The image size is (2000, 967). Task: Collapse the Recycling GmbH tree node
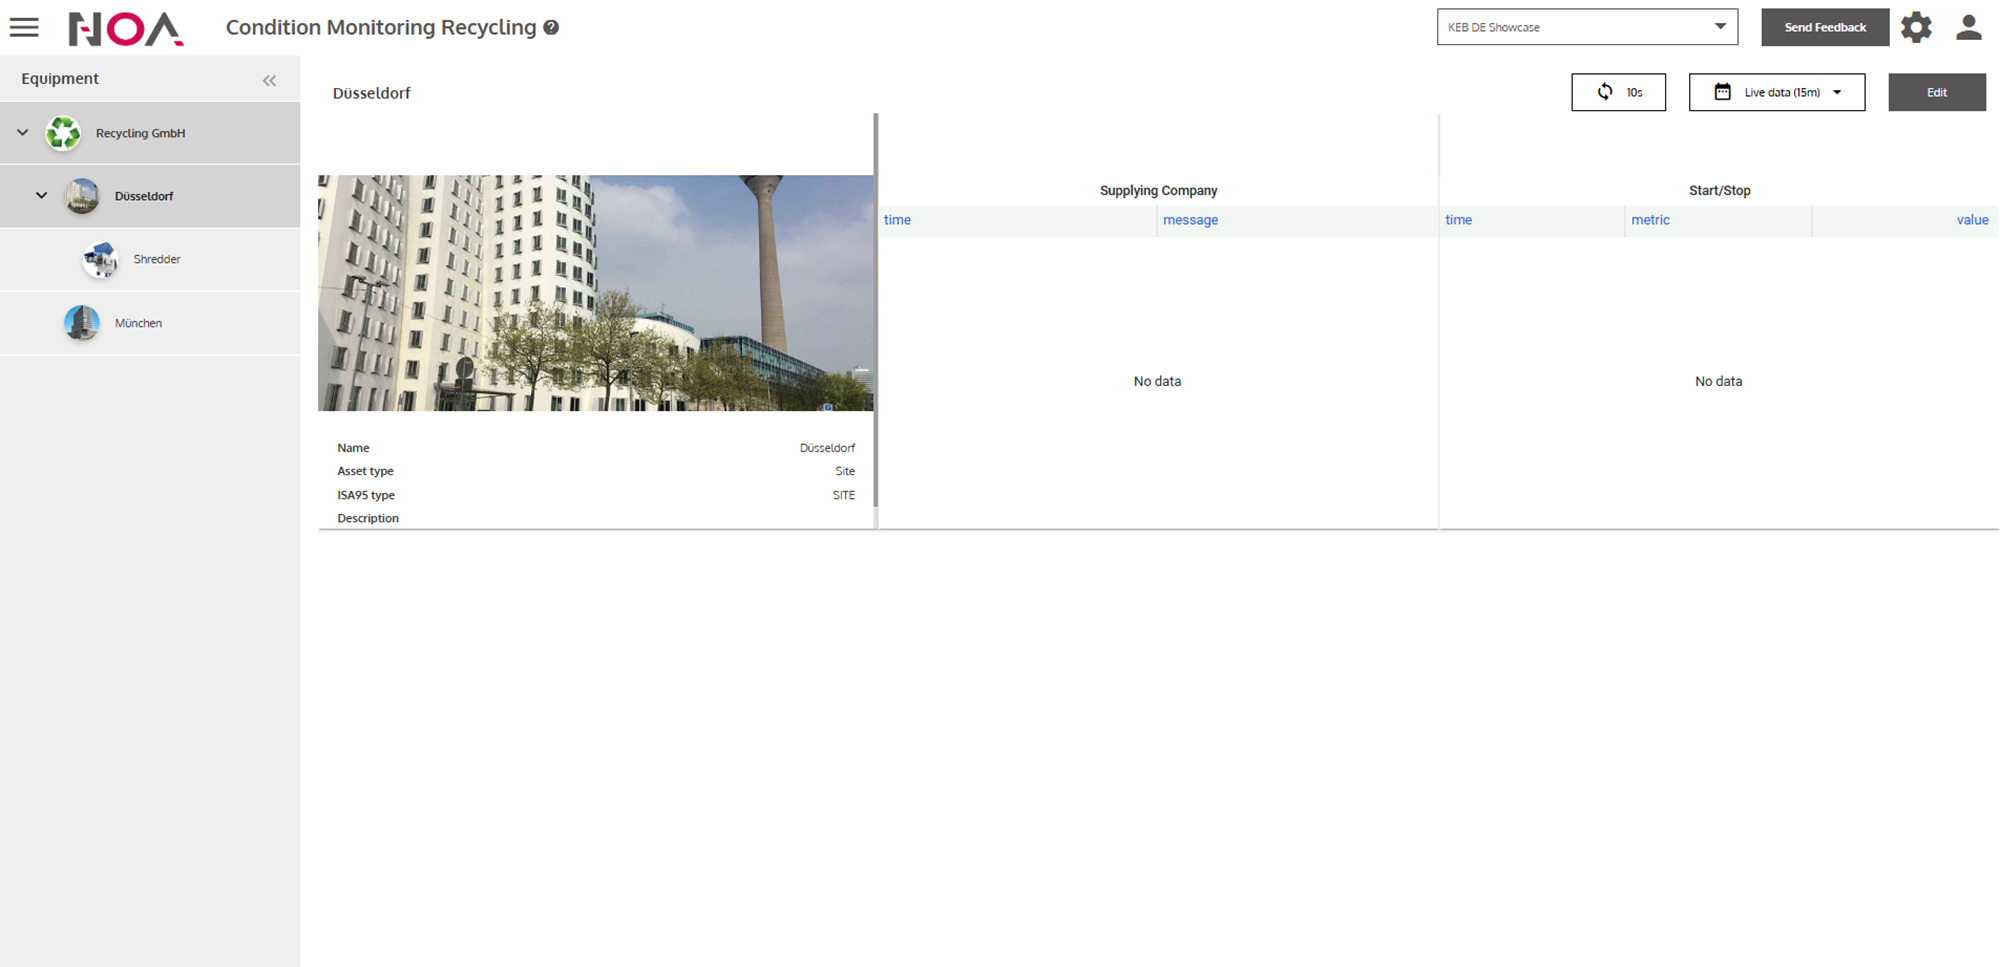pyautogui.click(x=23, y=133)
